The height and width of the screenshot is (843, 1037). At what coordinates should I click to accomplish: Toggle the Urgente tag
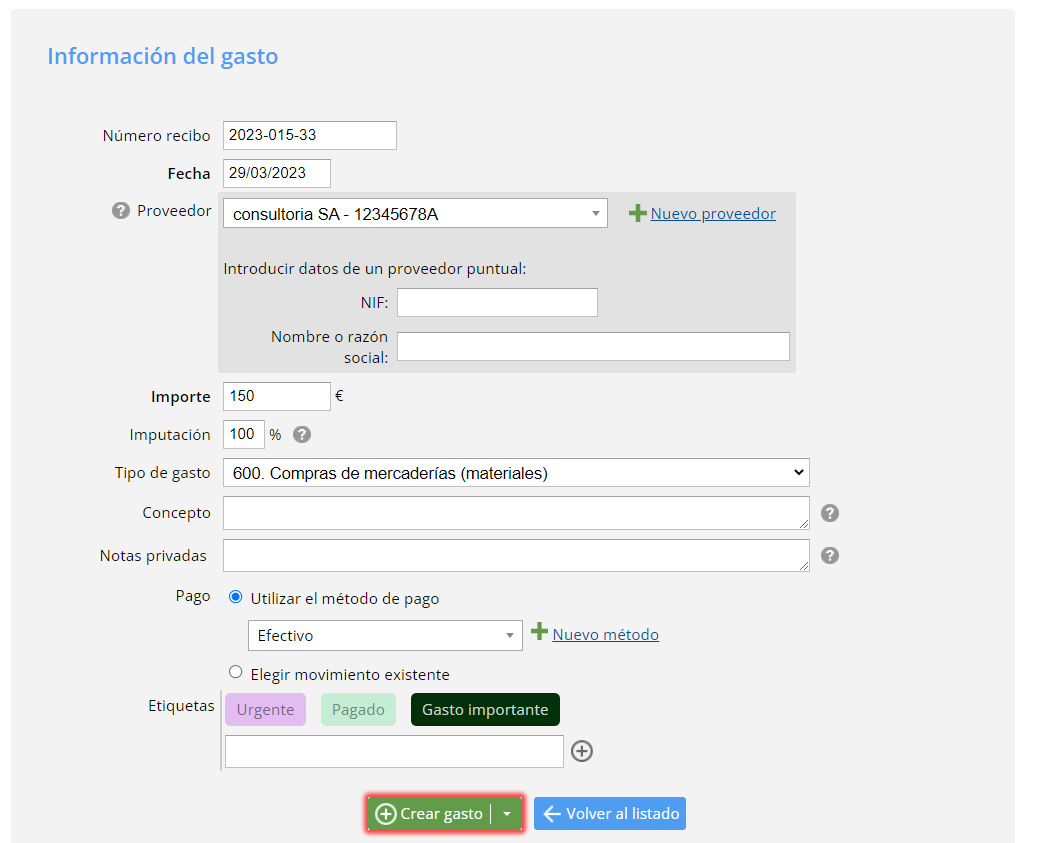(x=265, y=710)
